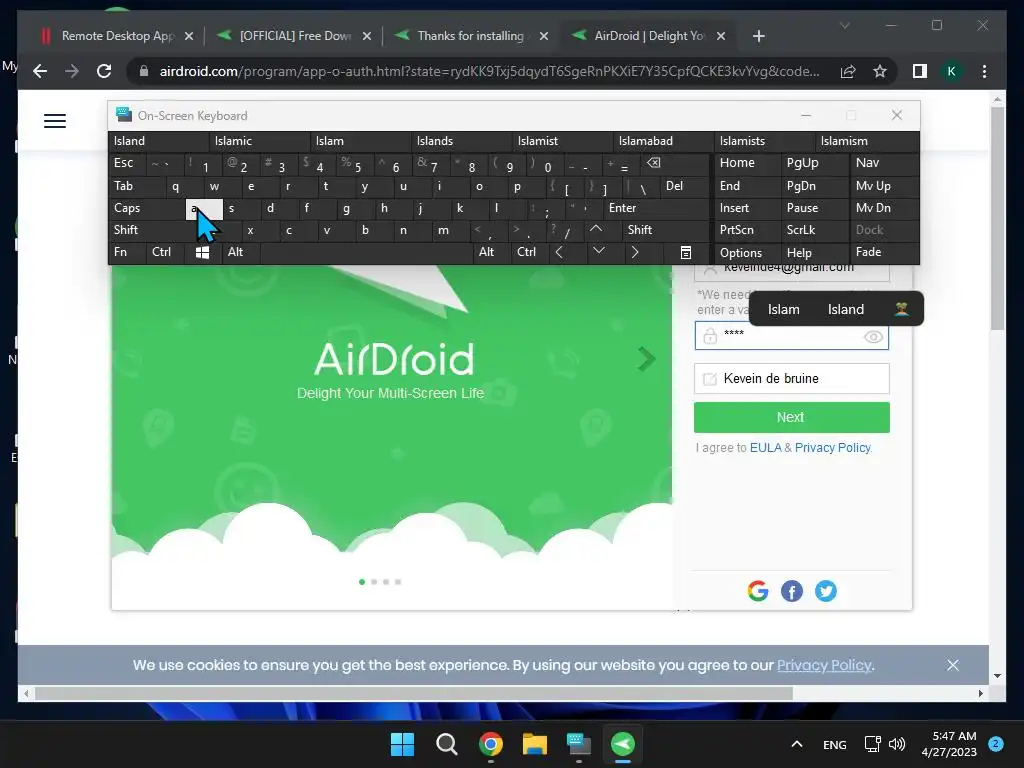Open File Explorer from taskbar
Screen dimensions: 1024x768
coord(534,744)
